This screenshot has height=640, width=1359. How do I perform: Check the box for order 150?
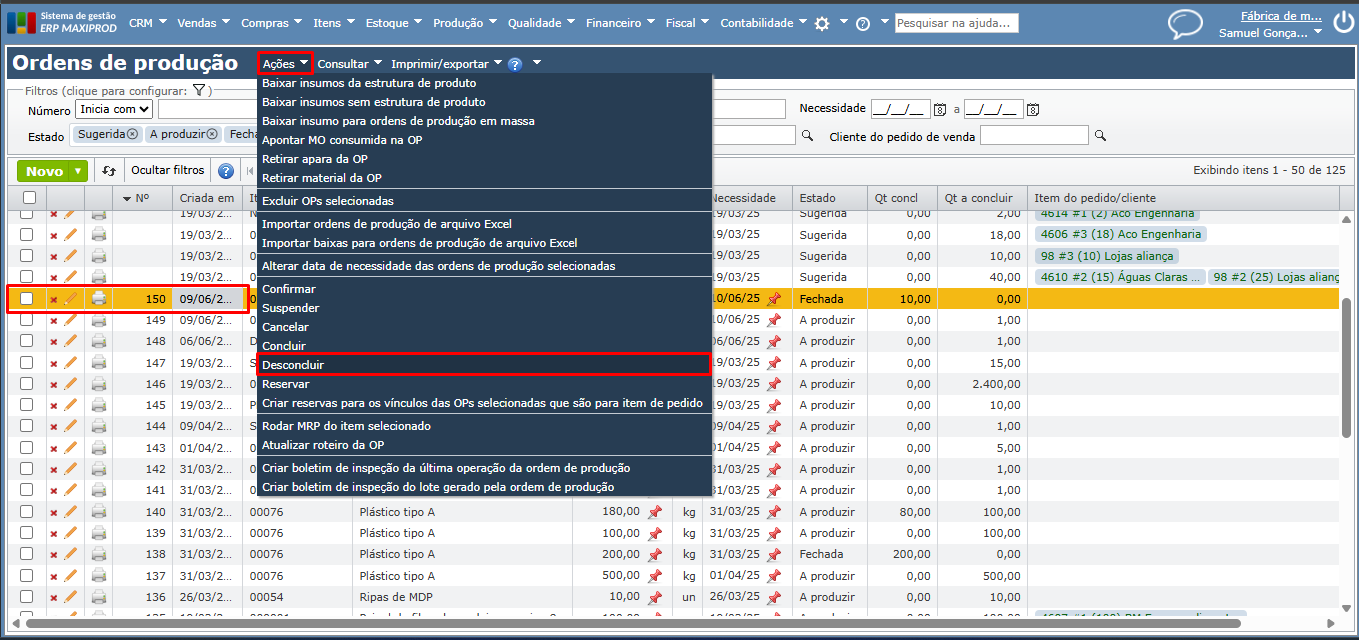coord(27,299)
